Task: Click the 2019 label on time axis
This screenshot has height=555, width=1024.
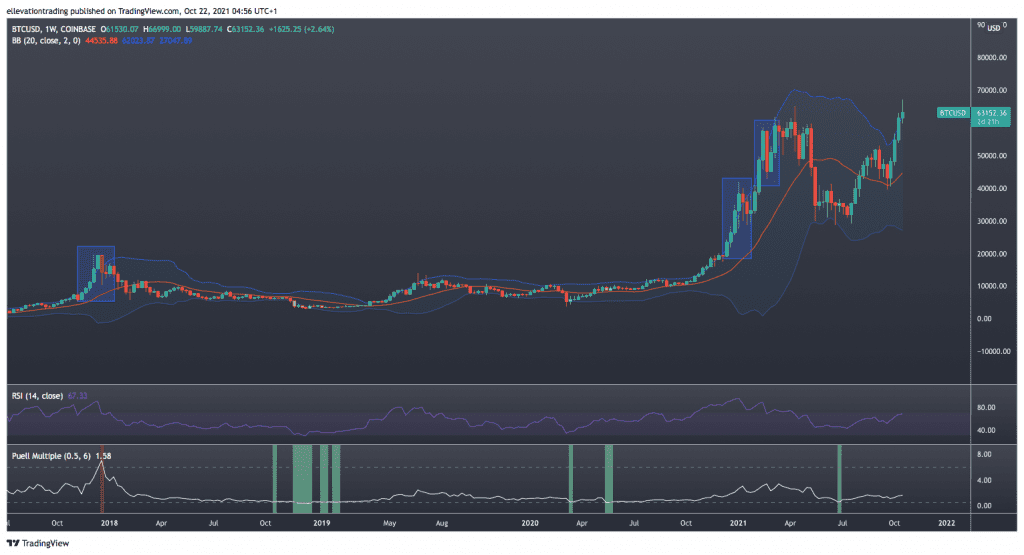Action: pyautogui.click(x=321, y=523)
